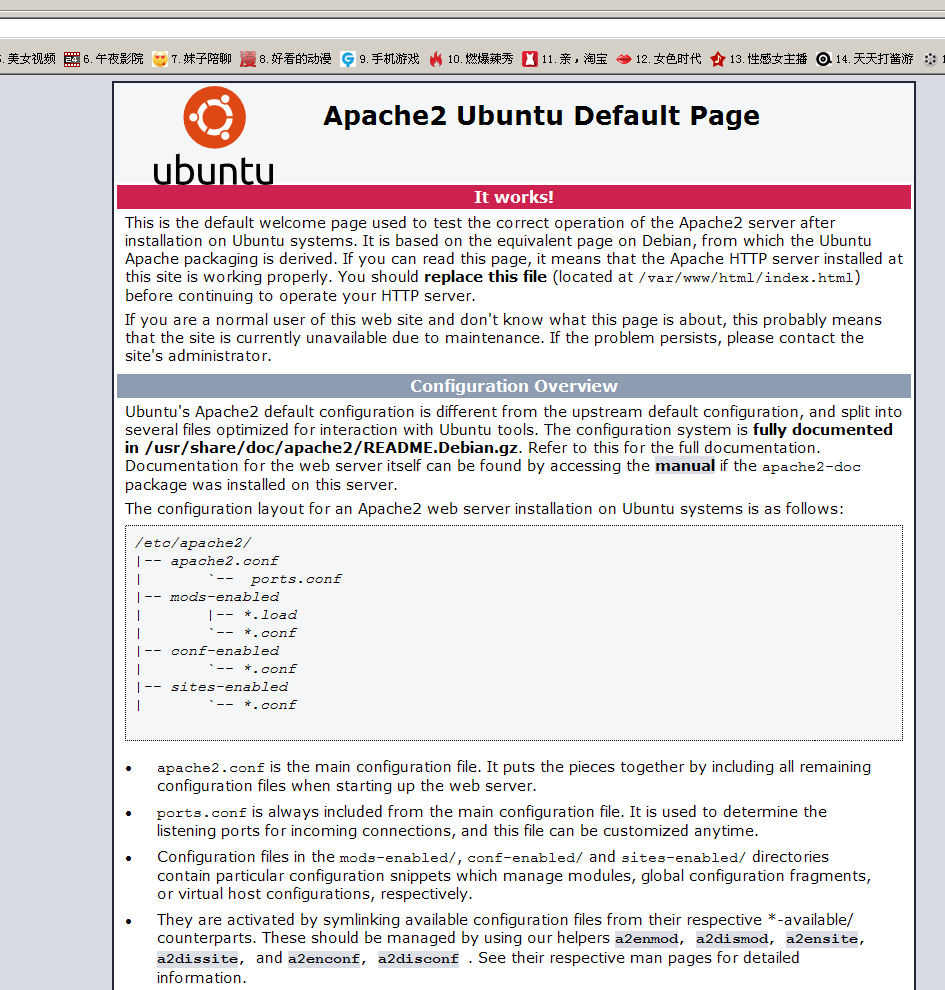The height and width of the screenshot is (990, 945).
Task: Click the a2ensite helper name
Action: point(822,939)
